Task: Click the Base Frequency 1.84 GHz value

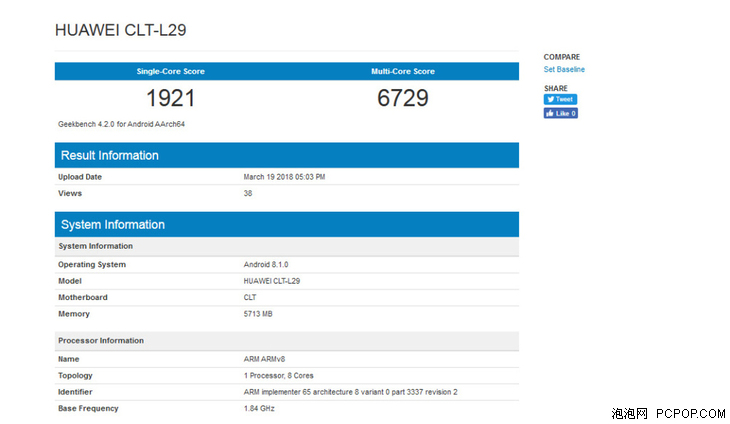Action: tap(259, 409)
